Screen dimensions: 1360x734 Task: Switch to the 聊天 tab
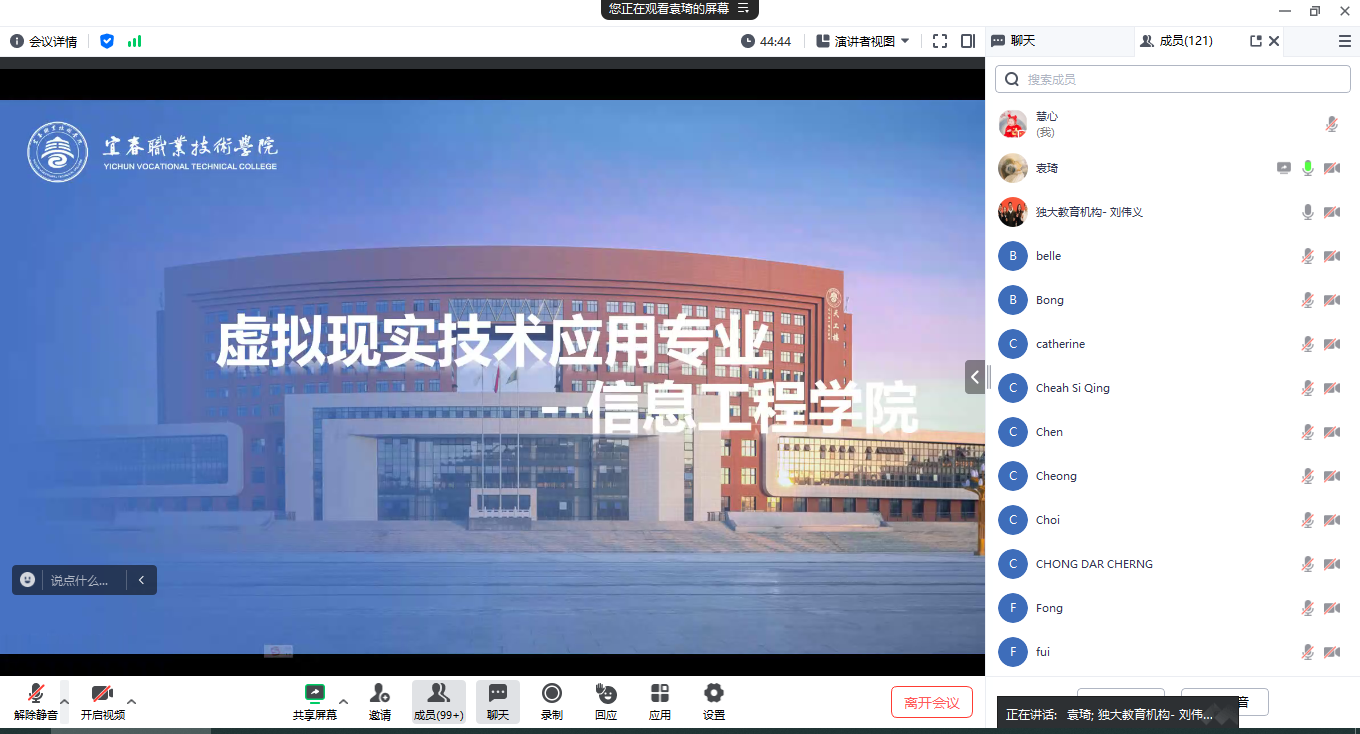pos(1014,41)
